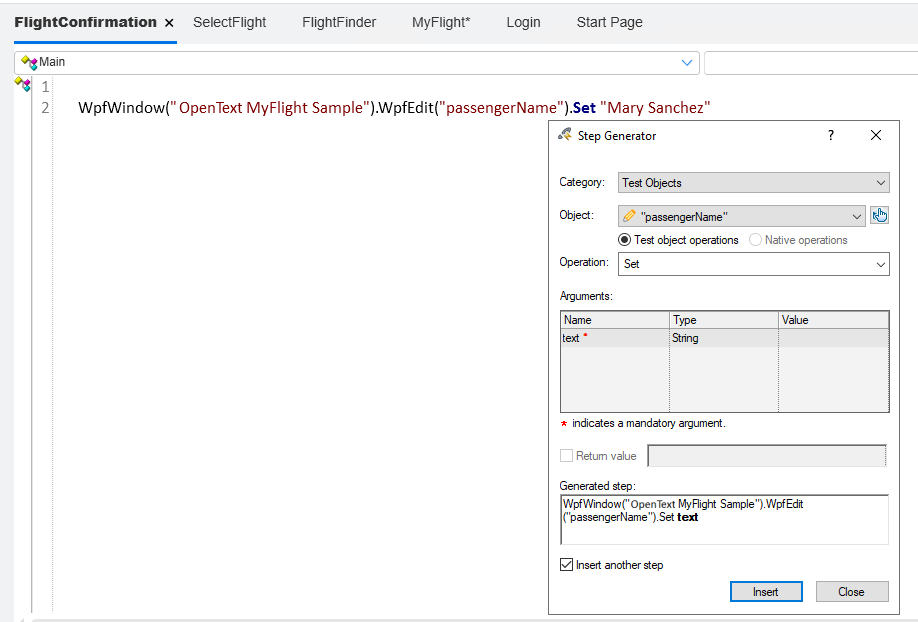Switch to the SelectFlight tab
The height and width of the screenshot is (622, 918).
229,22
